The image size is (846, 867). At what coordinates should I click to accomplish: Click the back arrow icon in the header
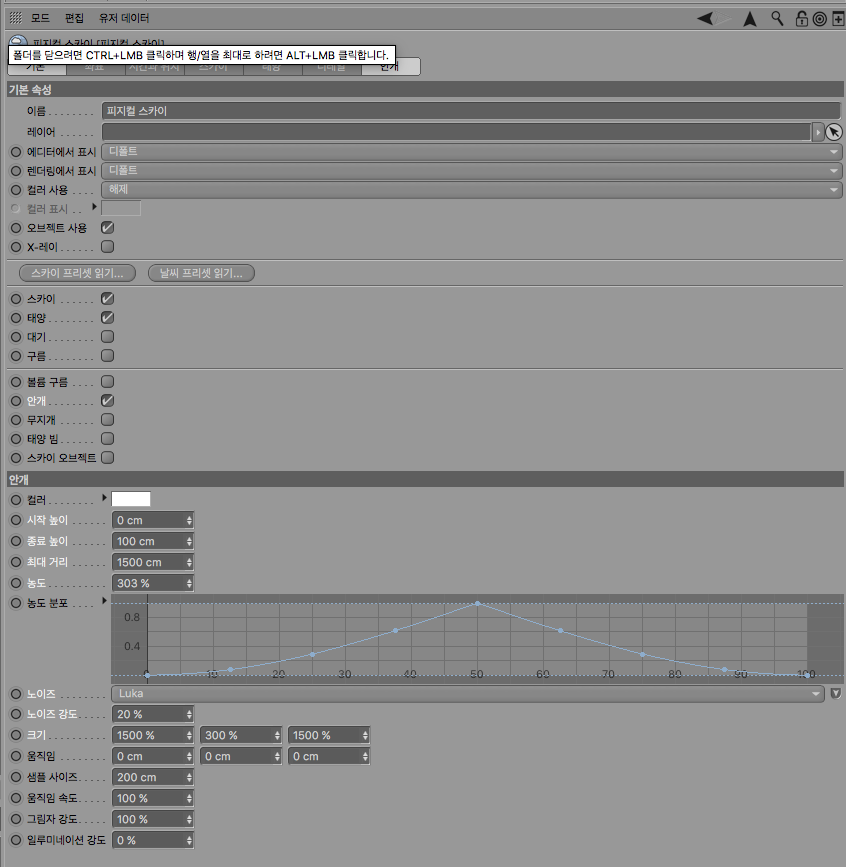point(705,19)
